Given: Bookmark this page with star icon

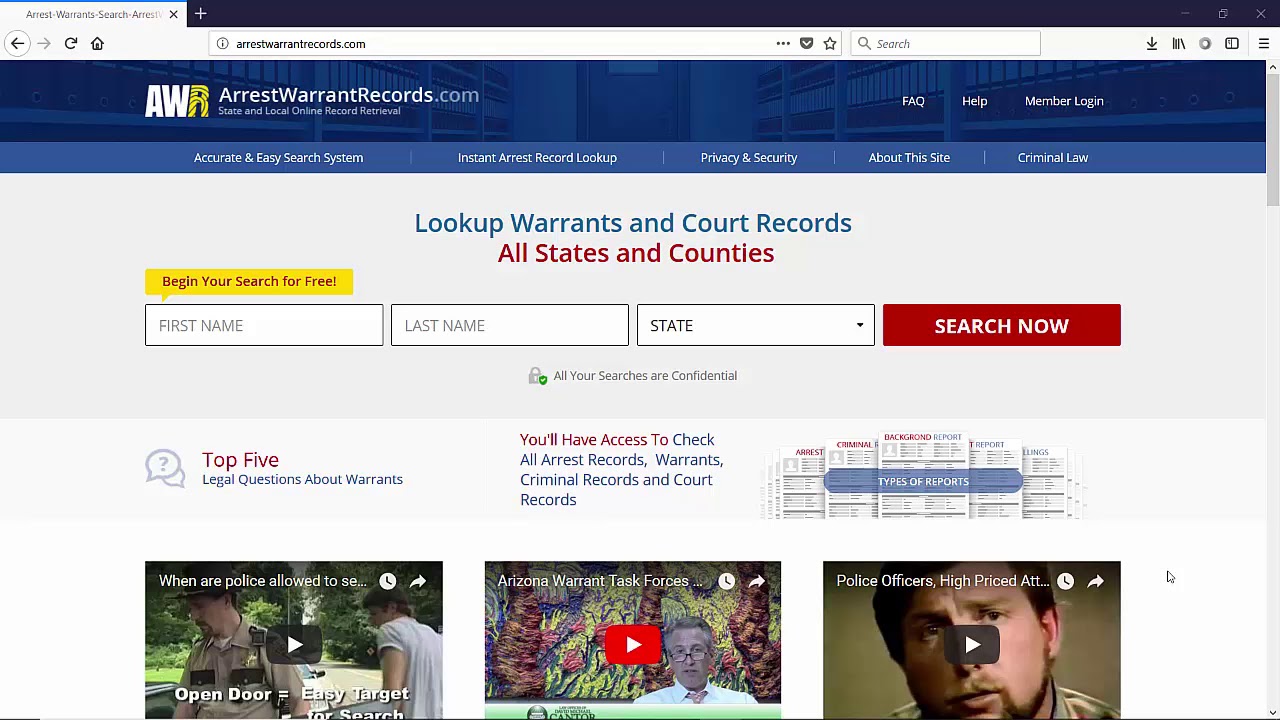Looking at the screenshot, I should [830, 44].
